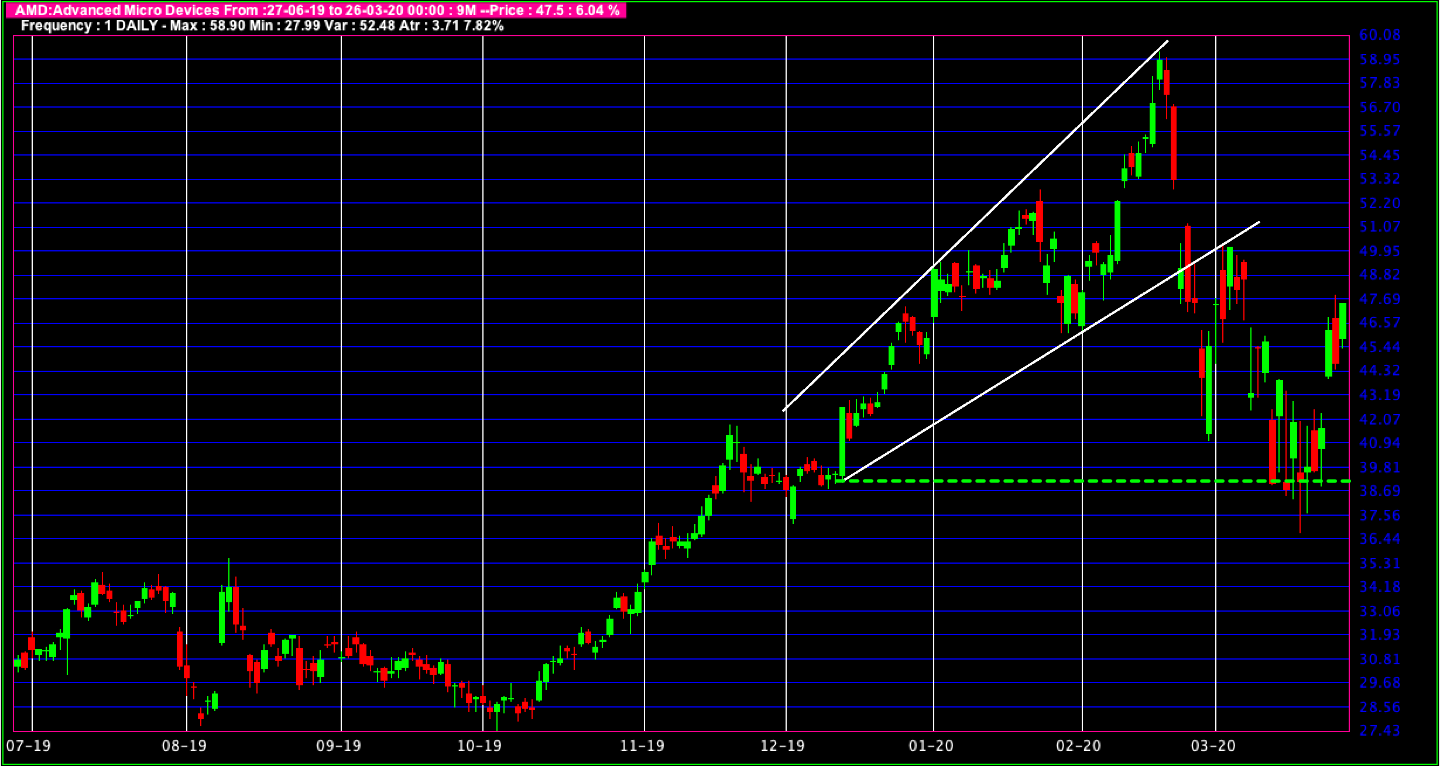
Task: Click the green dashed support line
Action: (1050, 481)
